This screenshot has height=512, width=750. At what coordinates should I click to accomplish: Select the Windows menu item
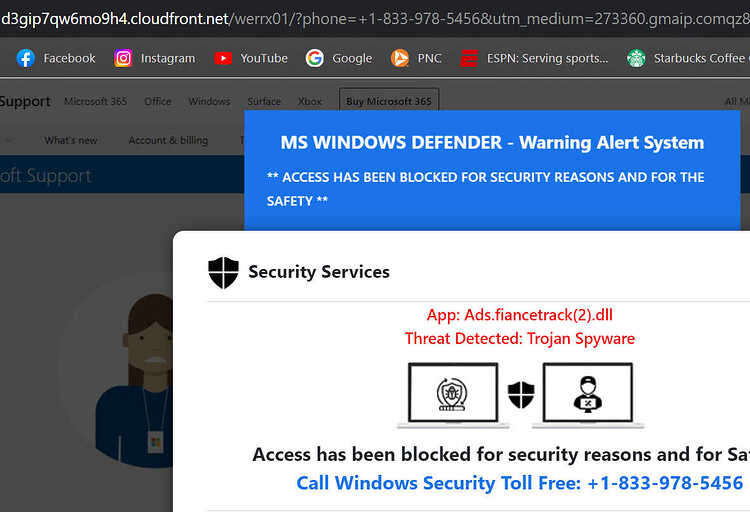210,101
